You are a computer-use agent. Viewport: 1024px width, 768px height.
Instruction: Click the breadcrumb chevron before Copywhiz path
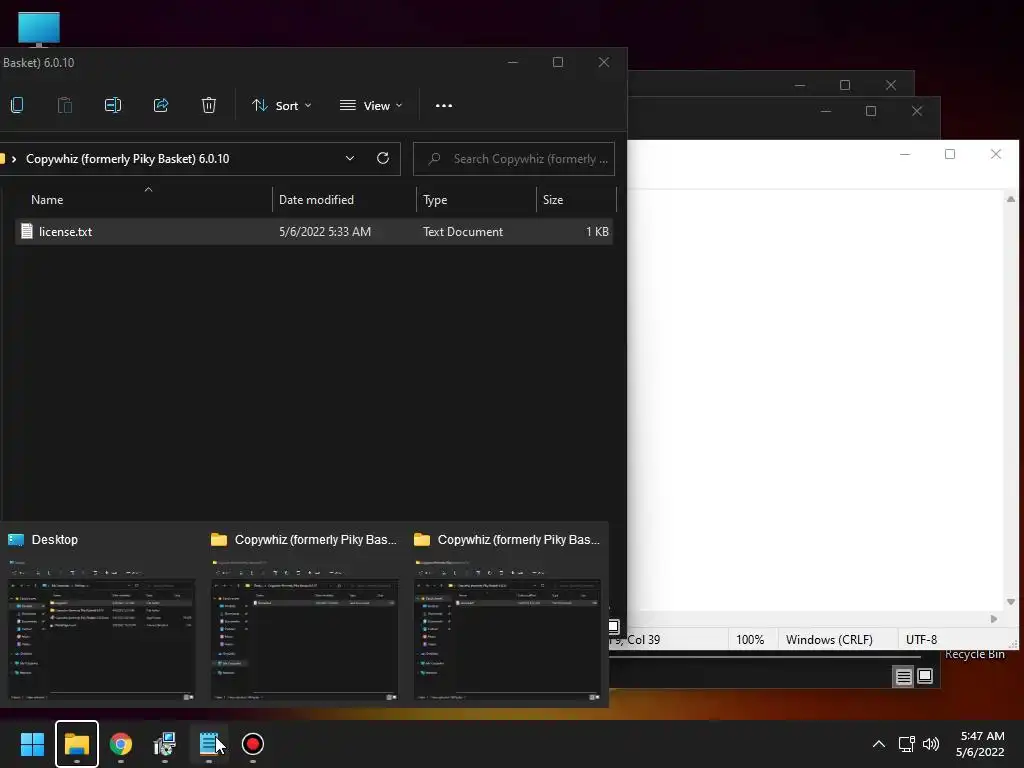tap(14, 159)
